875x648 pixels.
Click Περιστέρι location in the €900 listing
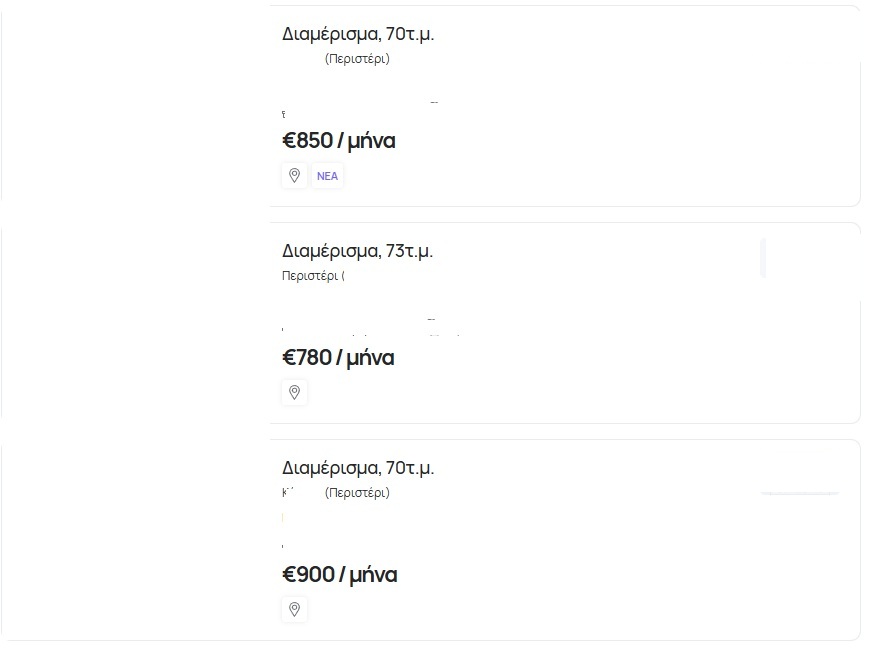point(357,493)
